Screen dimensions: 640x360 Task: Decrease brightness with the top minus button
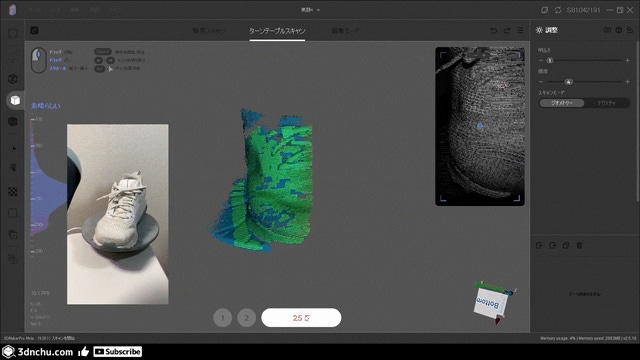541,60
